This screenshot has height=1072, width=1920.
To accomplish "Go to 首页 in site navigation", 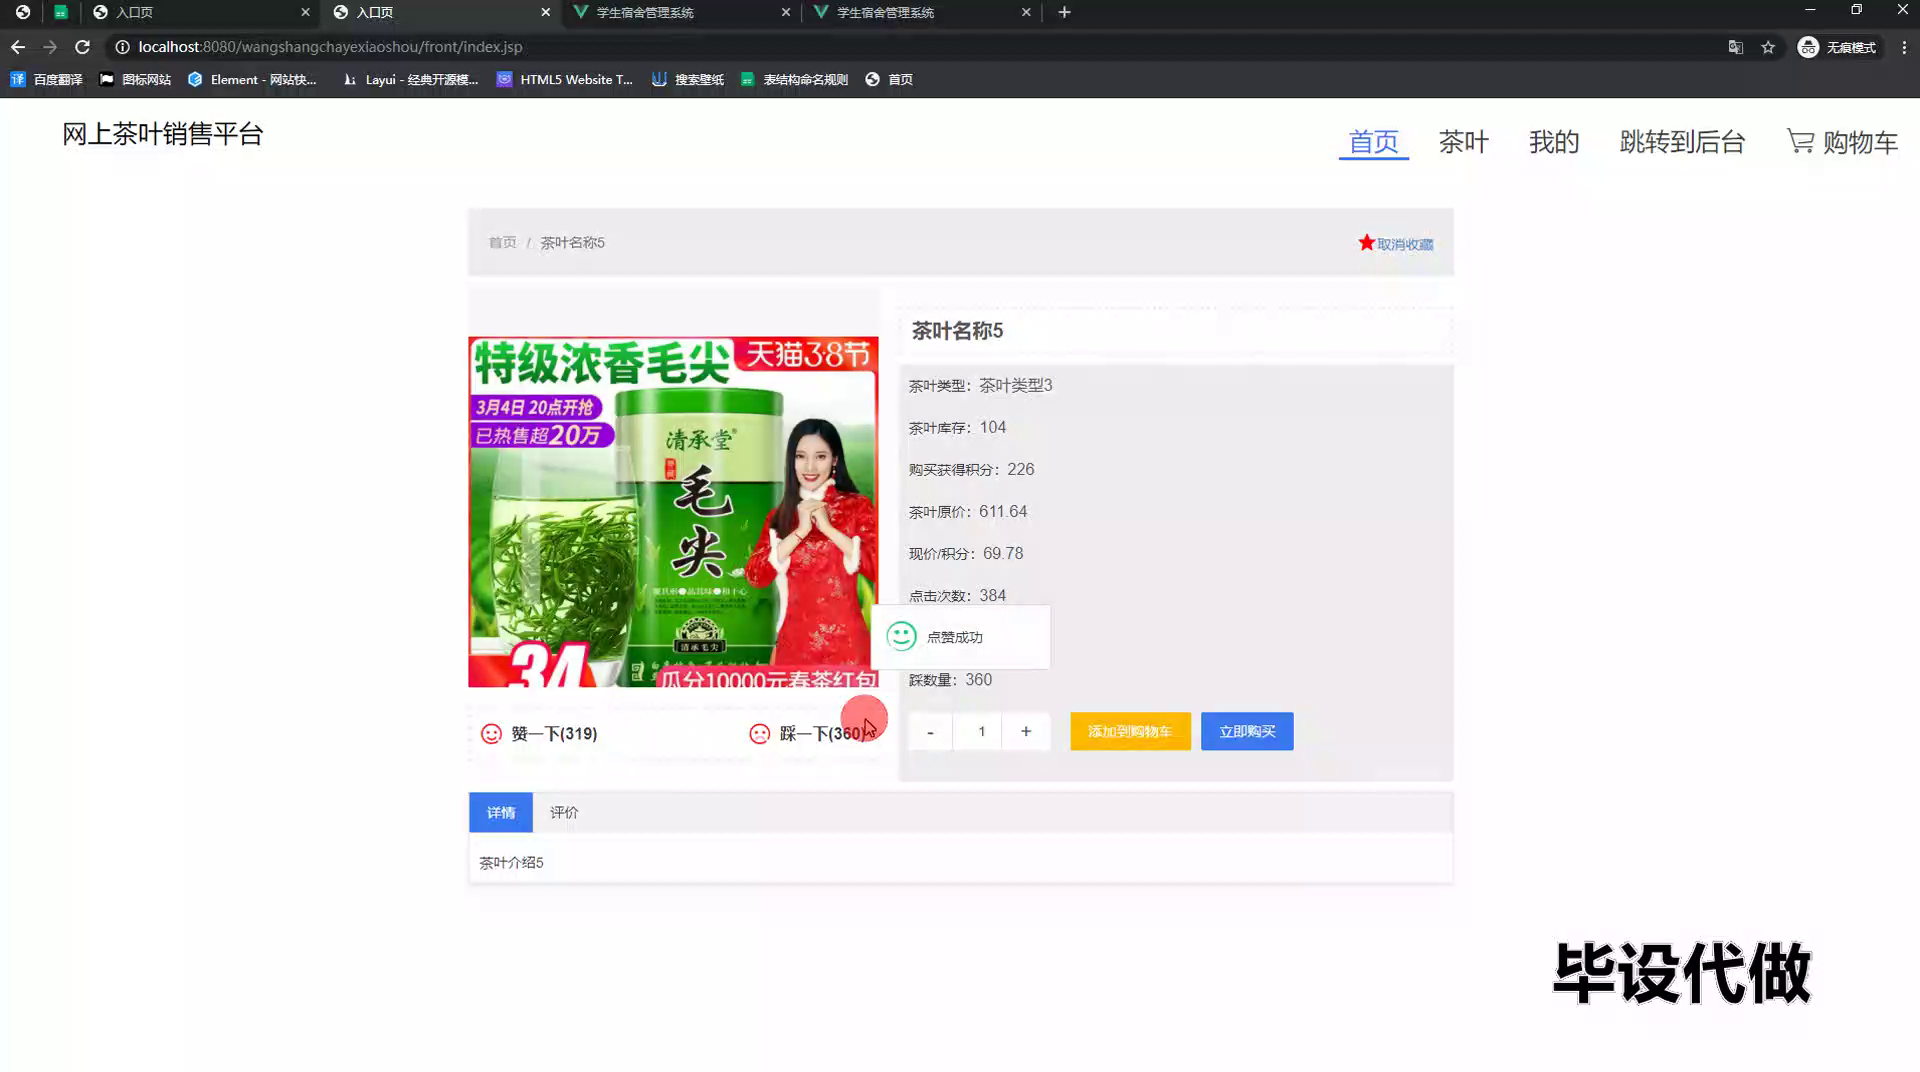I will tap(1373, 142).
